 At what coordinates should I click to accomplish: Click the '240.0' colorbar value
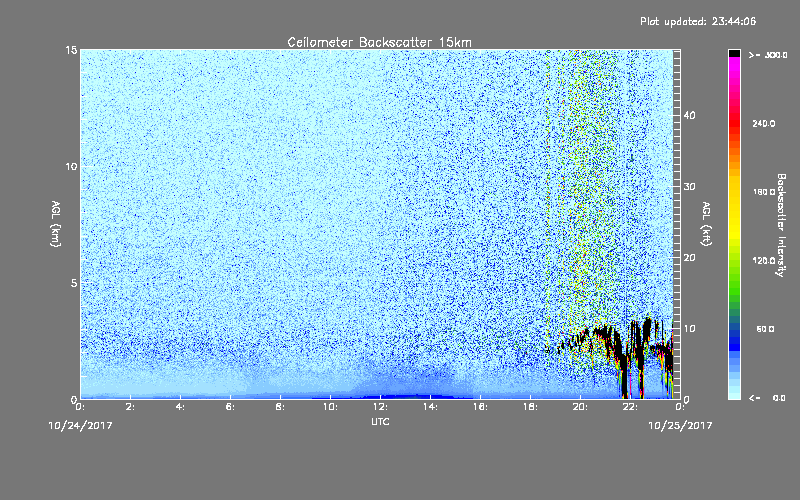click(x=764, y=123)
